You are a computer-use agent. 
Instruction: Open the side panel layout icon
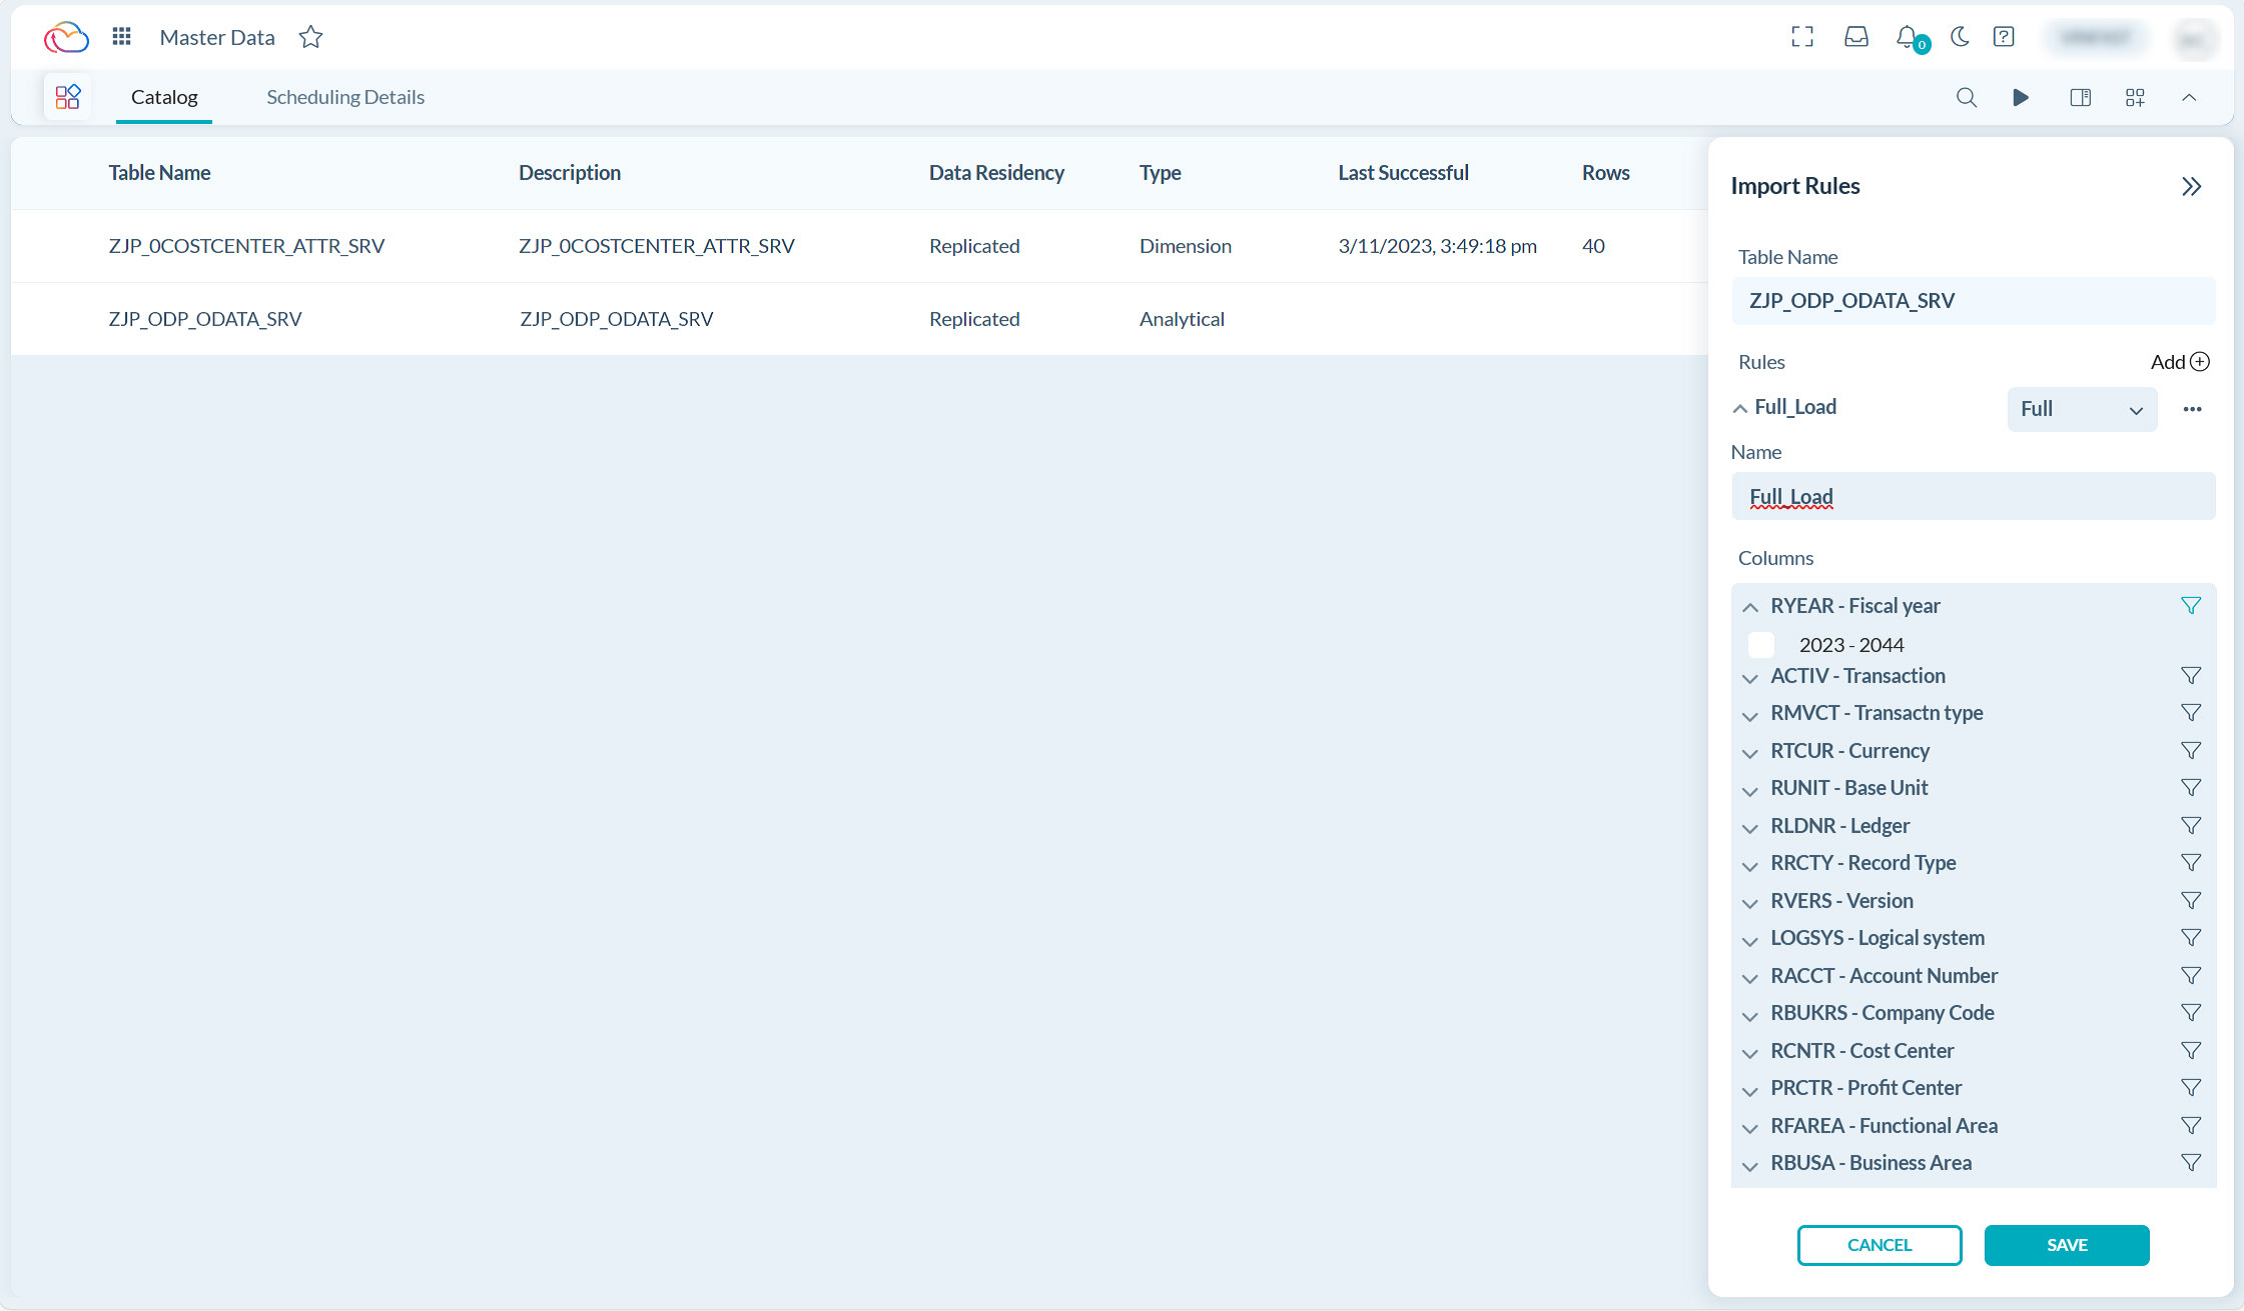pyautogui.click(x=2081, y=97)
